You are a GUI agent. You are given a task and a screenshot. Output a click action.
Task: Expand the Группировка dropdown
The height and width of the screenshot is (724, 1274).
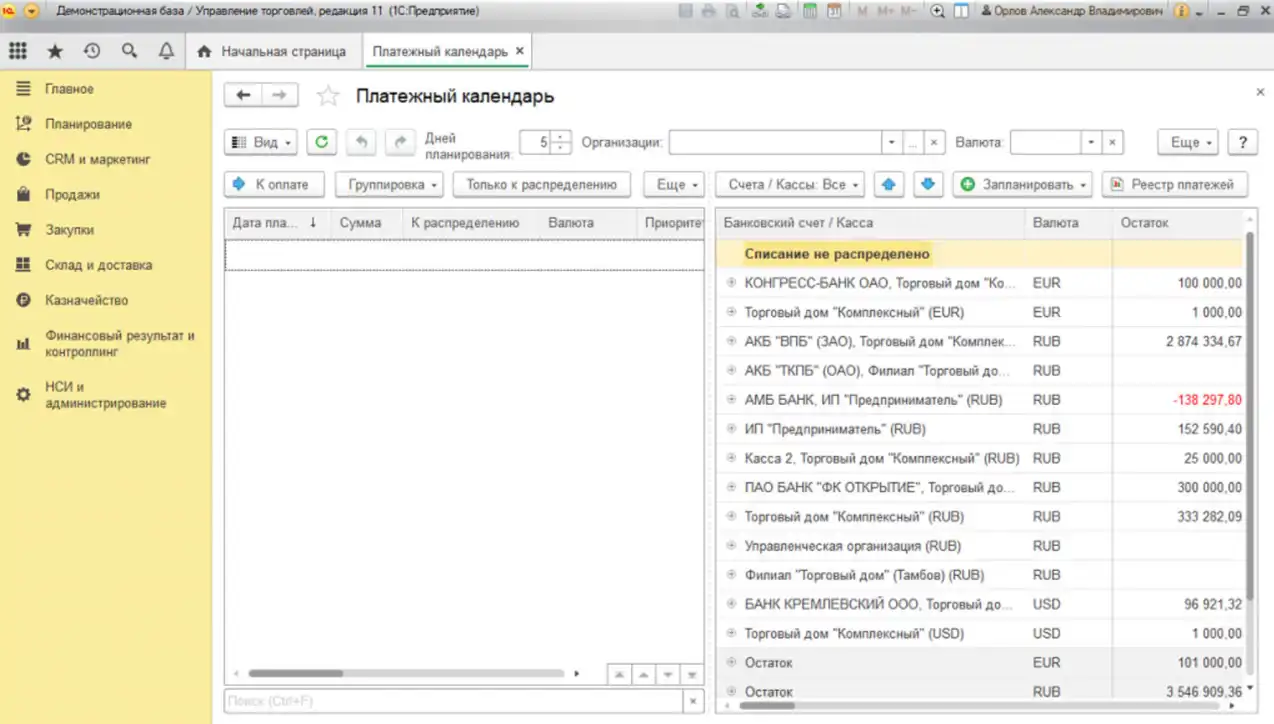point(393,185)
